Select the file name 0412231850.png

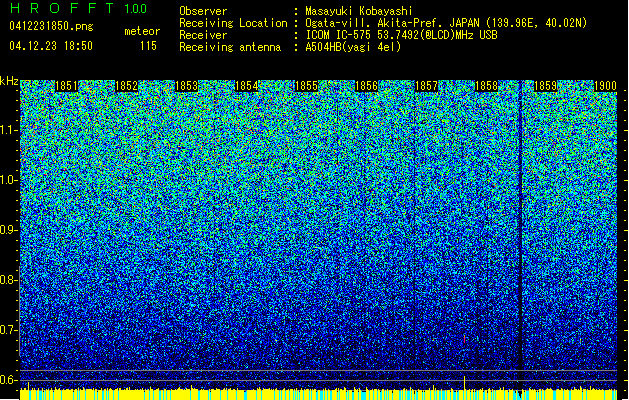(x=51, y=26)
